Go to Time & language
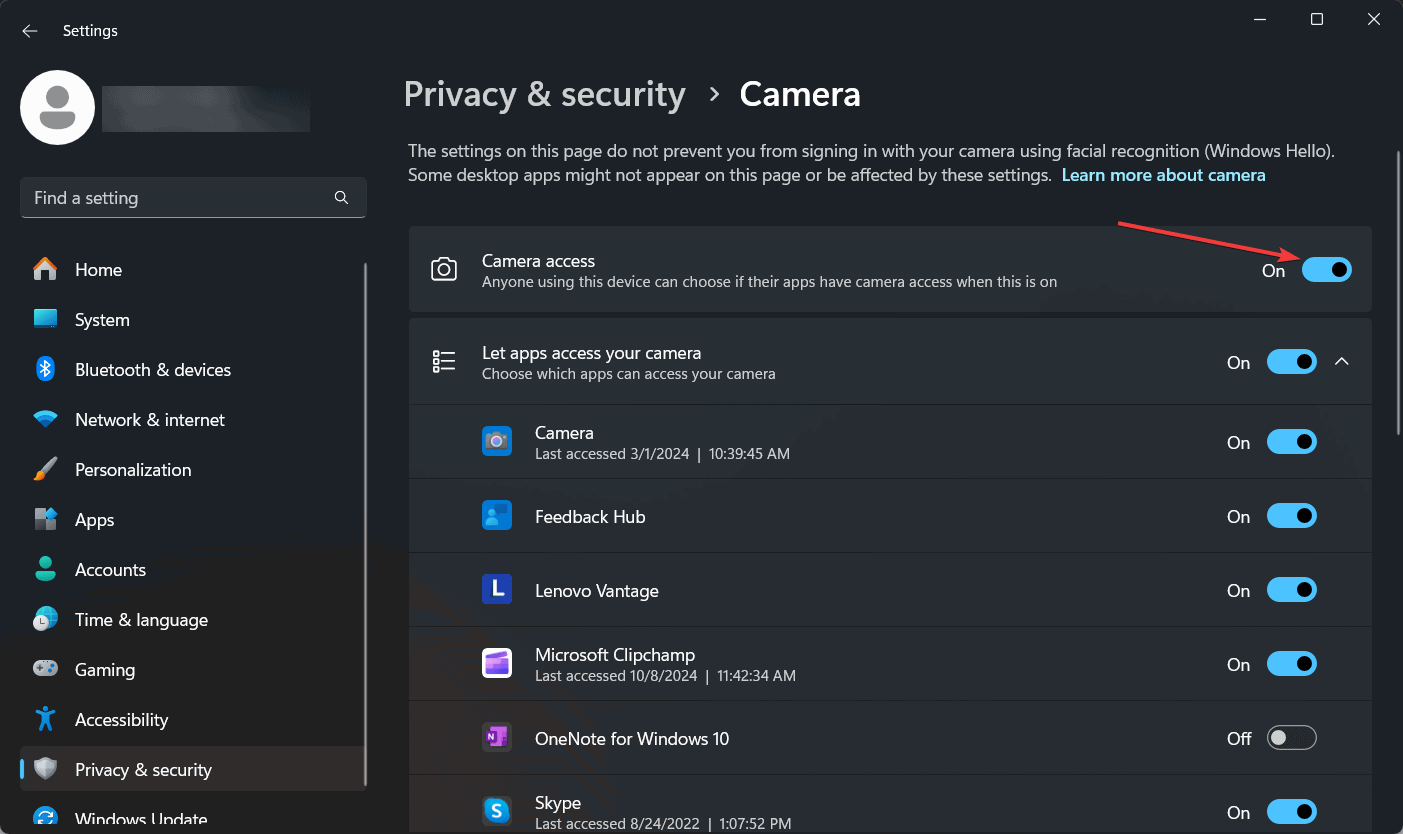This screenshot has width=1403, height=834. 193,620
